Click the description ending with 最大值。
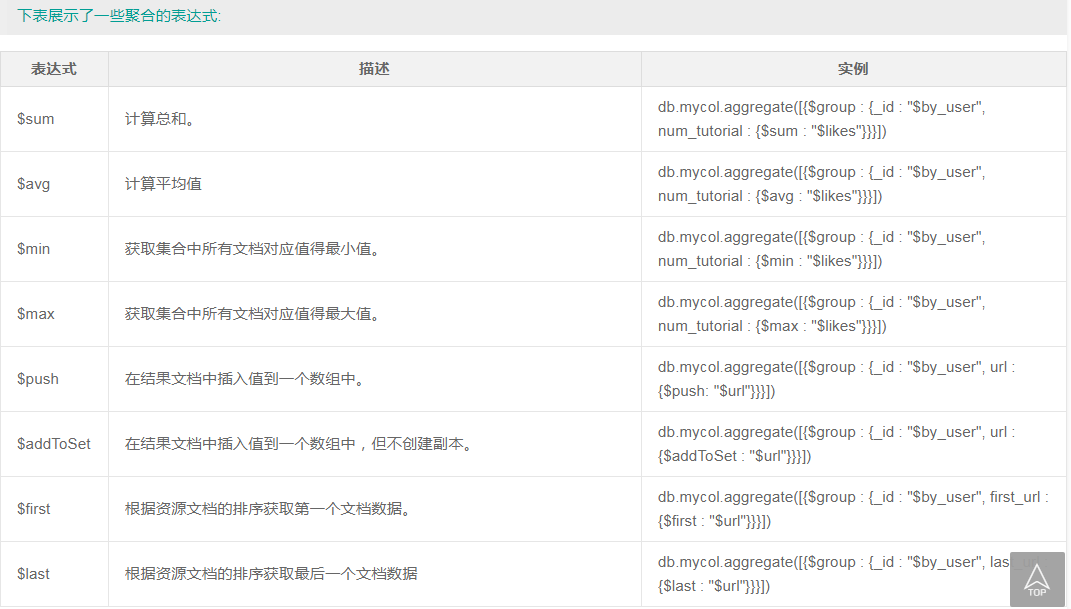This screenshot has height=609, width=1071. coord(255,313)
